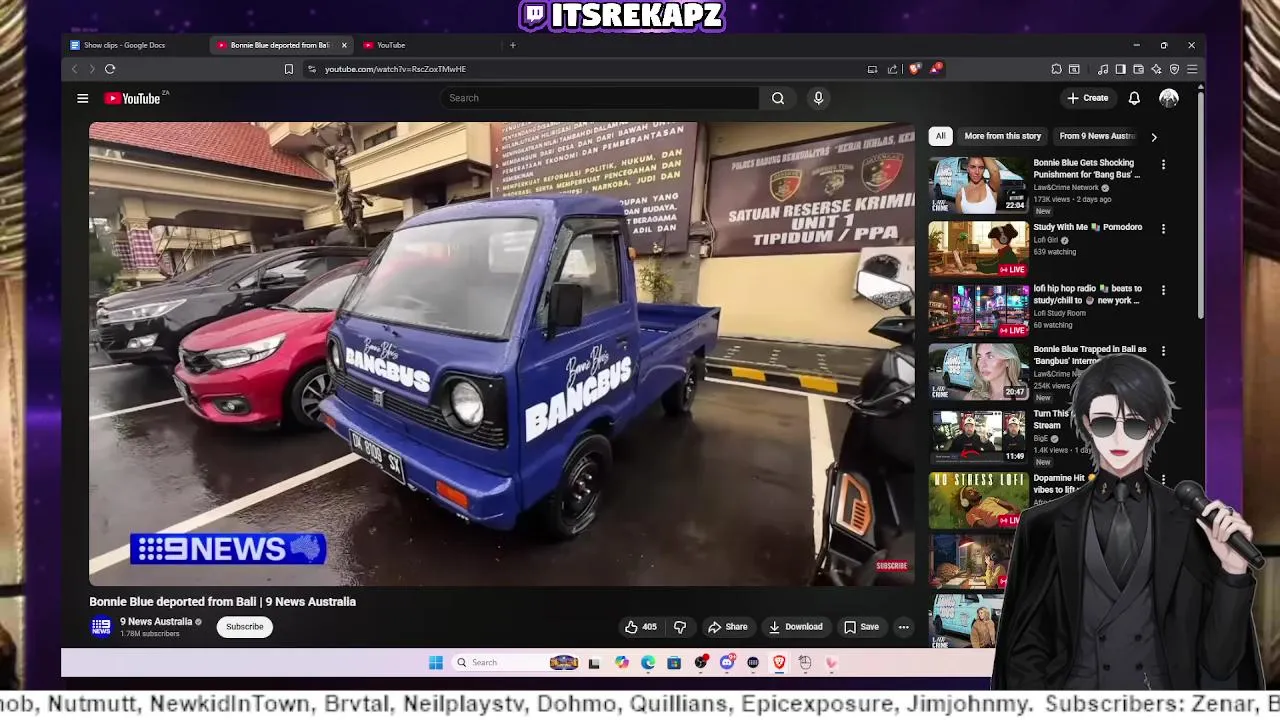Open 'Study With Me Pomodoro' live thumbnail

[x=979, y=249]
